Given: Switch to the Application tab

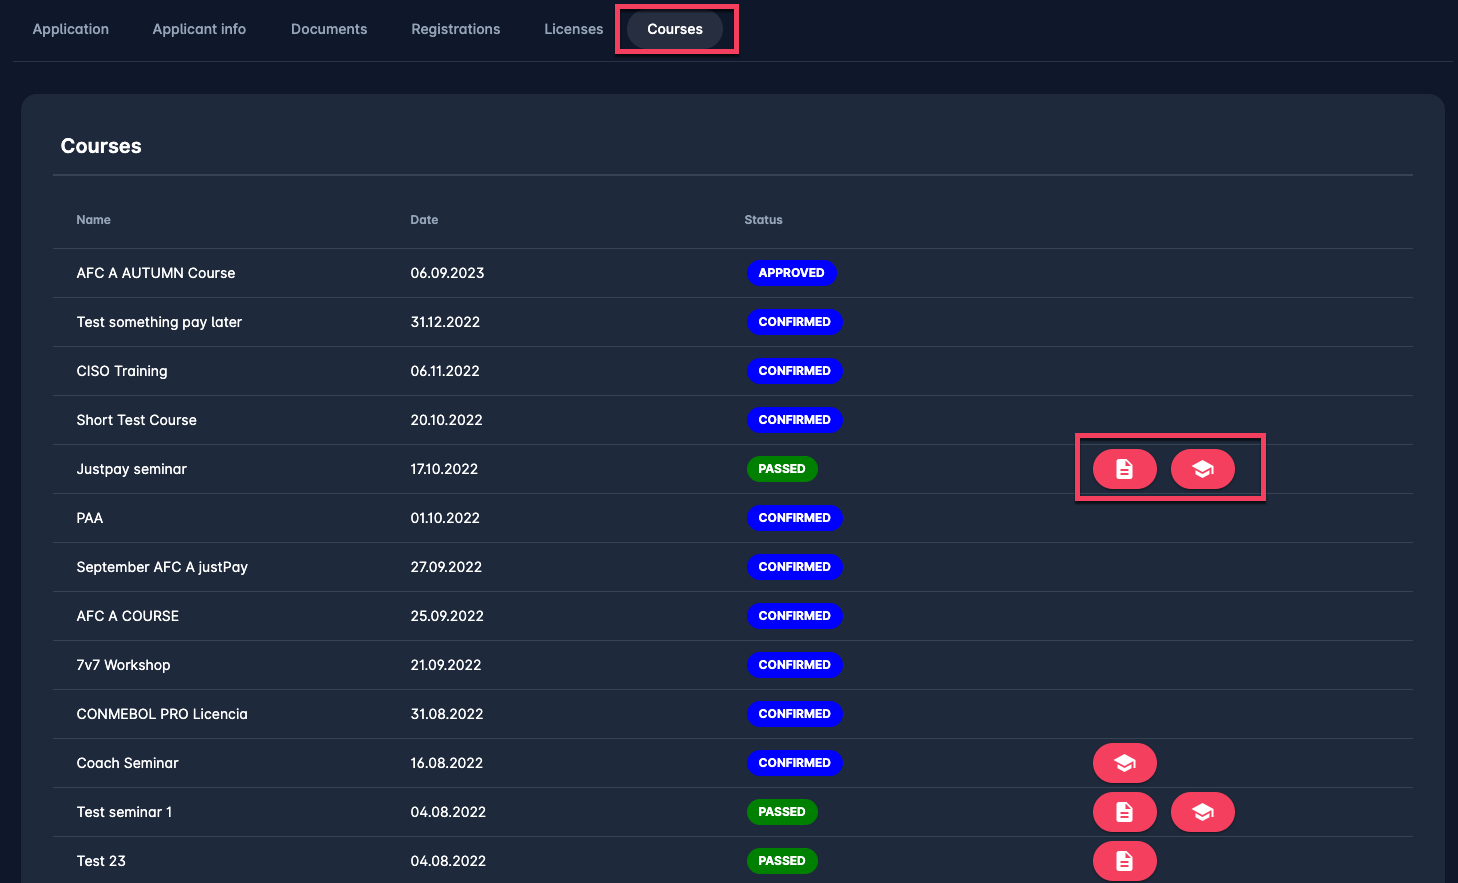Looking at the screenshot, I should point(71,29).
